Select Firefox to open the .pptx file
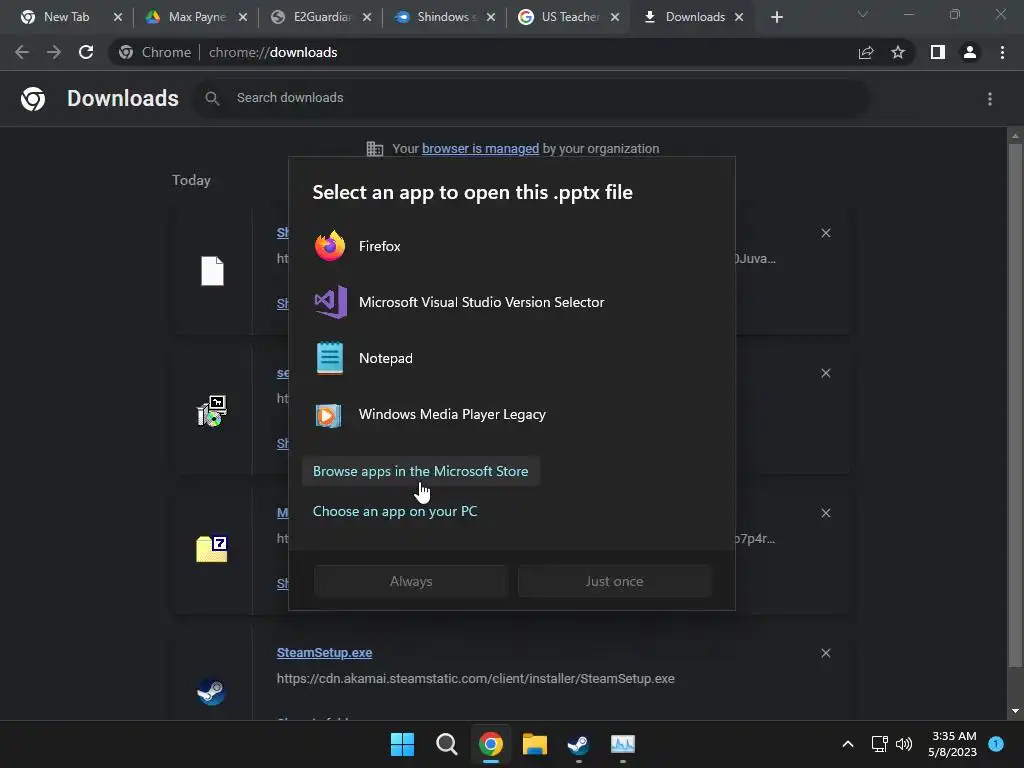1024x768 pixels. click(512, 246)
